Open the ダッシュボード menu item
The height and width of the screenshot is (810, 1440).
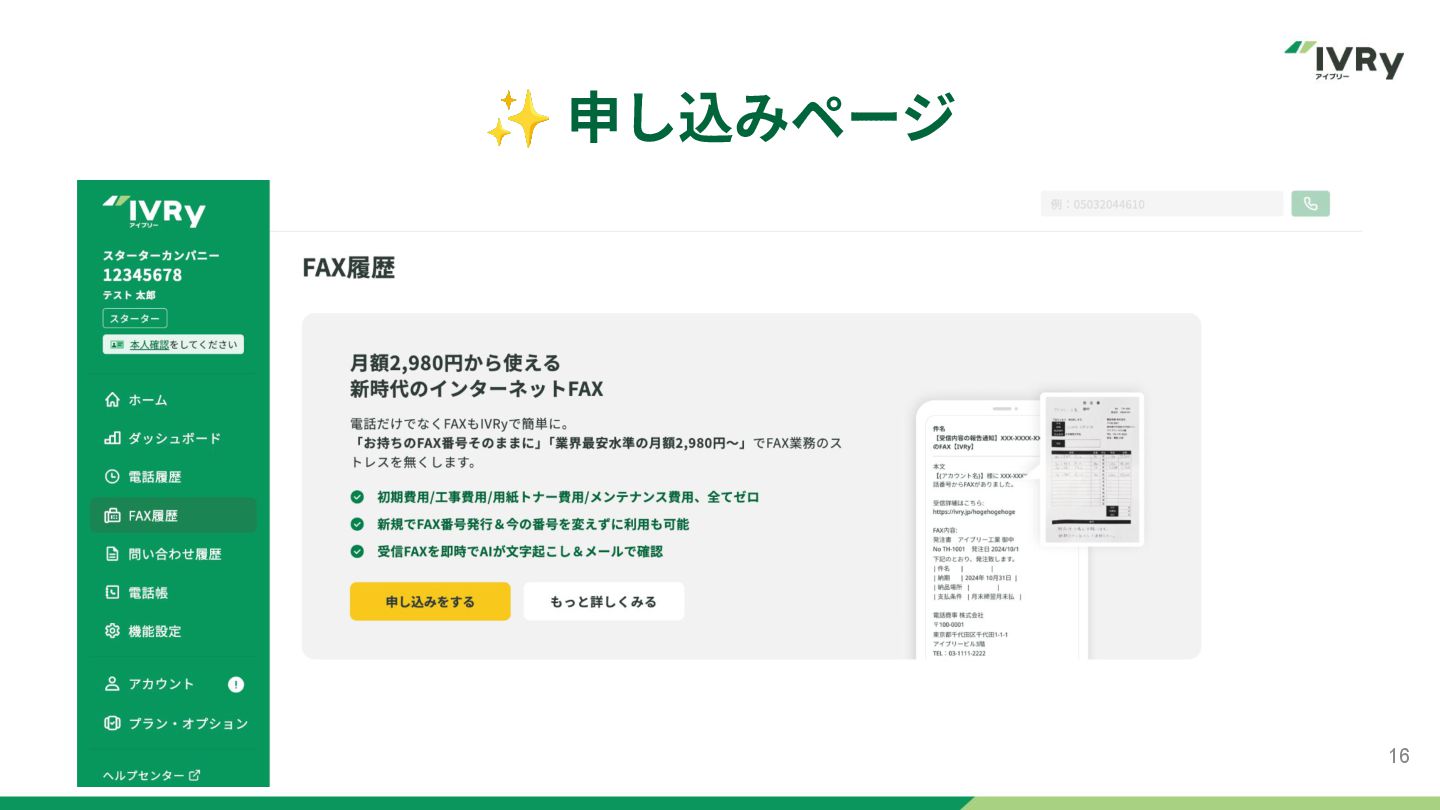[x=173, y=438]
